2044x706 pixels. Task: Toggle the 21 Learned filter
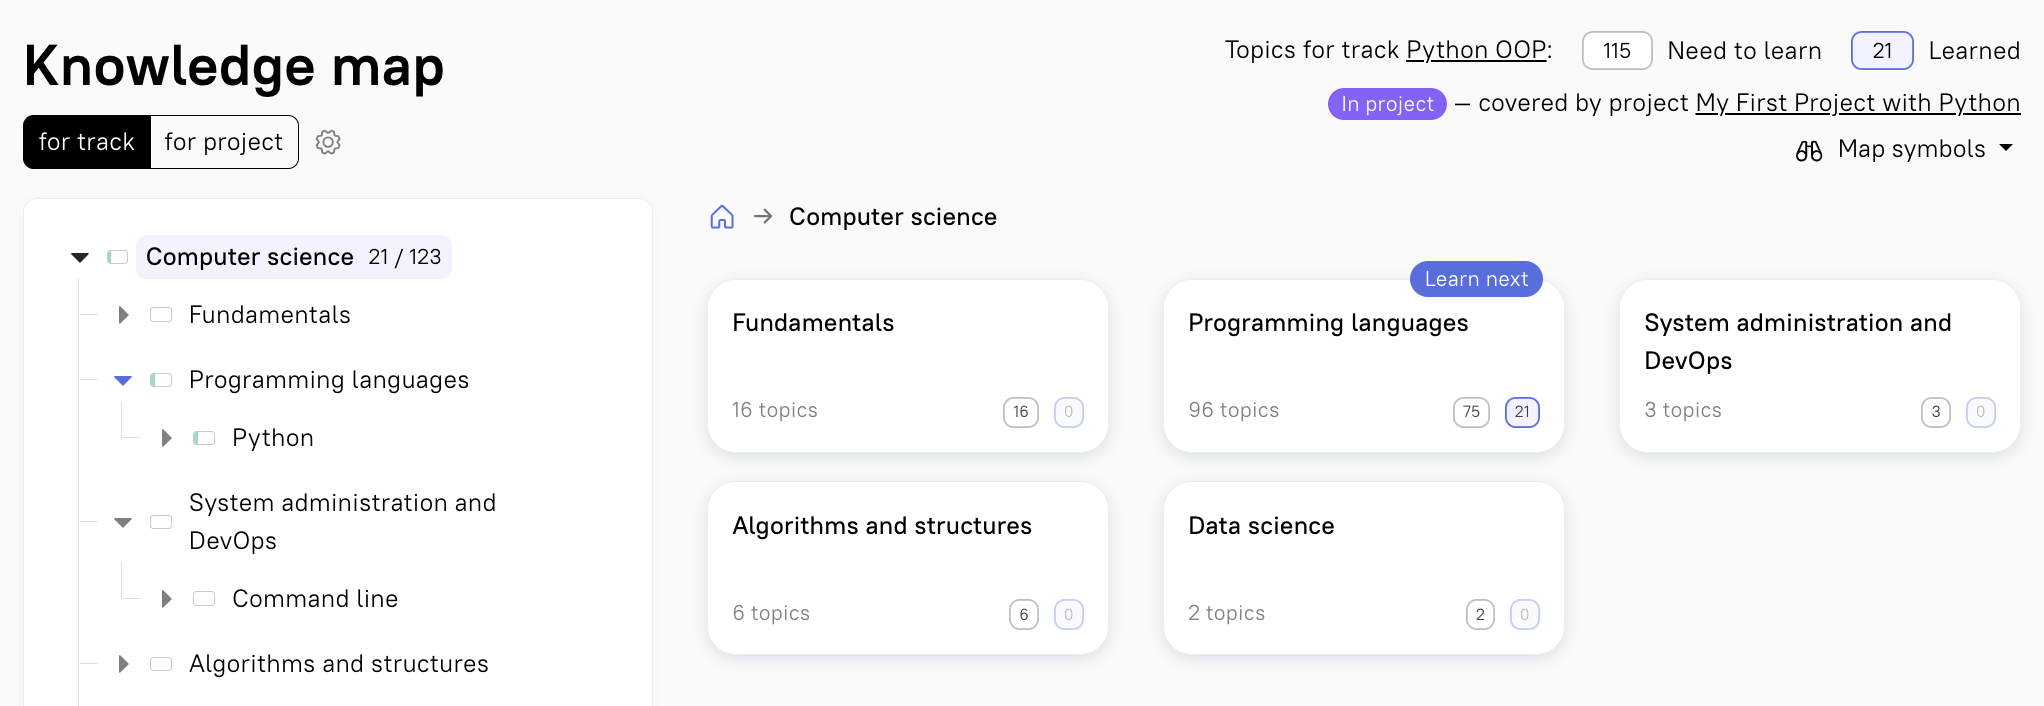1881,51
